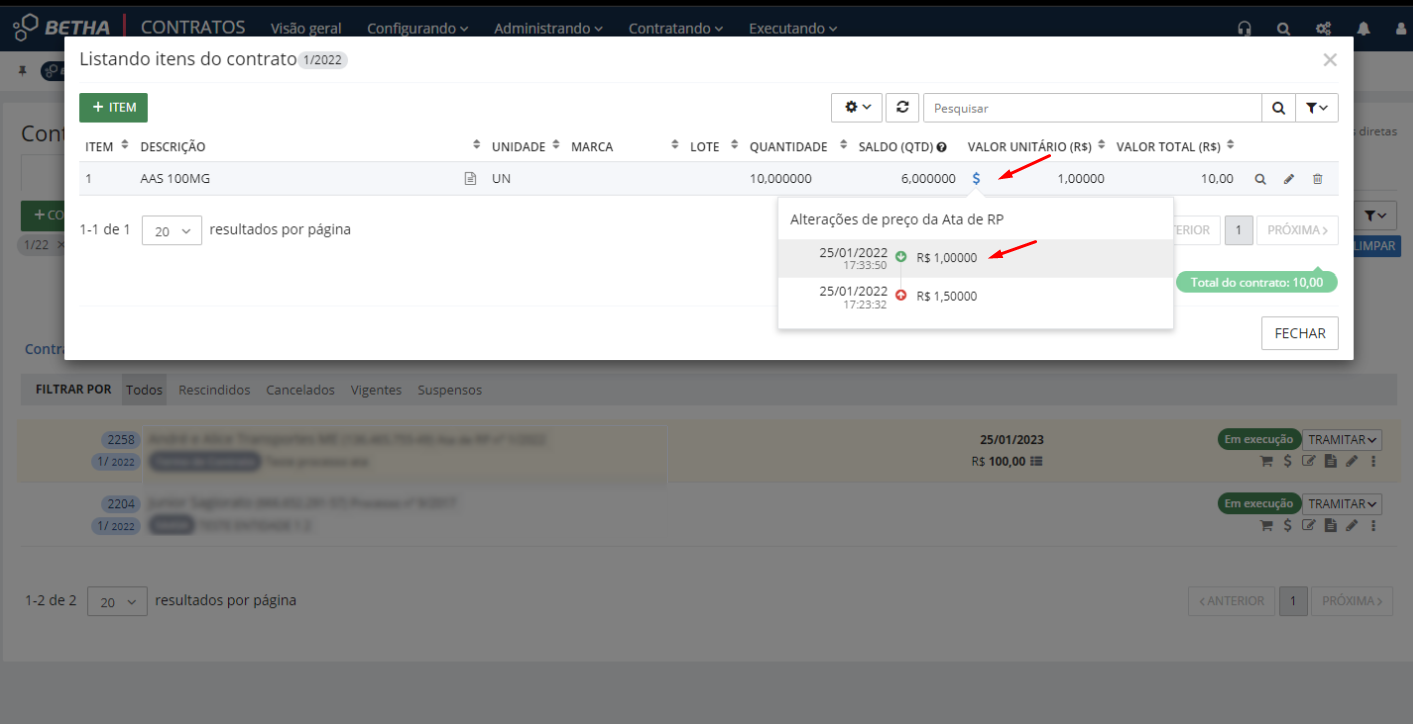Image resolution: width=1413 pixels, height=724 pixels.
Task: Sort by the UNIDADE column header
Action: pyautogui.click(x=518, y=147)
